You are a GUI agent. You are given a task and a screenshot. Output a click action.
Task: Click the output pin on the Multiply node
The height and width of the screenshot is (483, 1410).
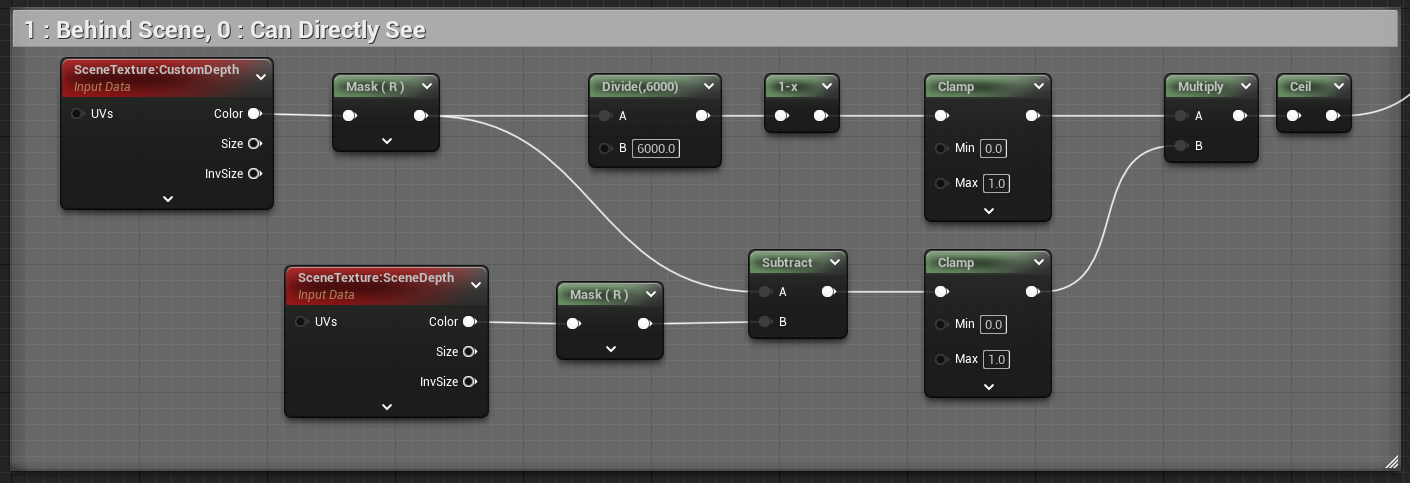[1240, 116]
